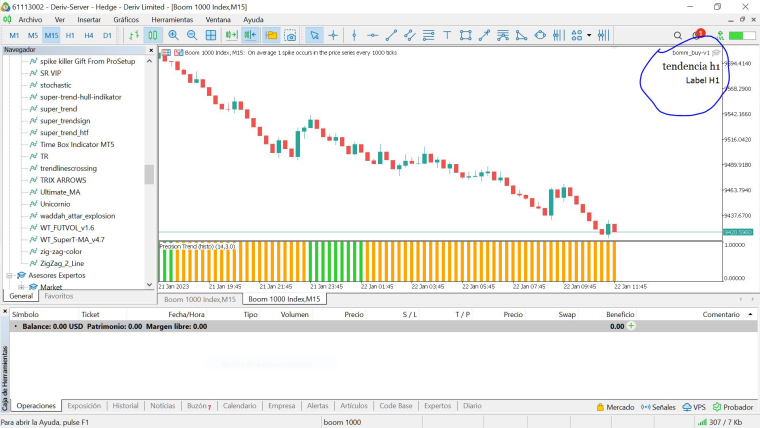This screenshot has height=428, width=760.
Task: Activate the crosshair cursor
Action: [333, 35]
